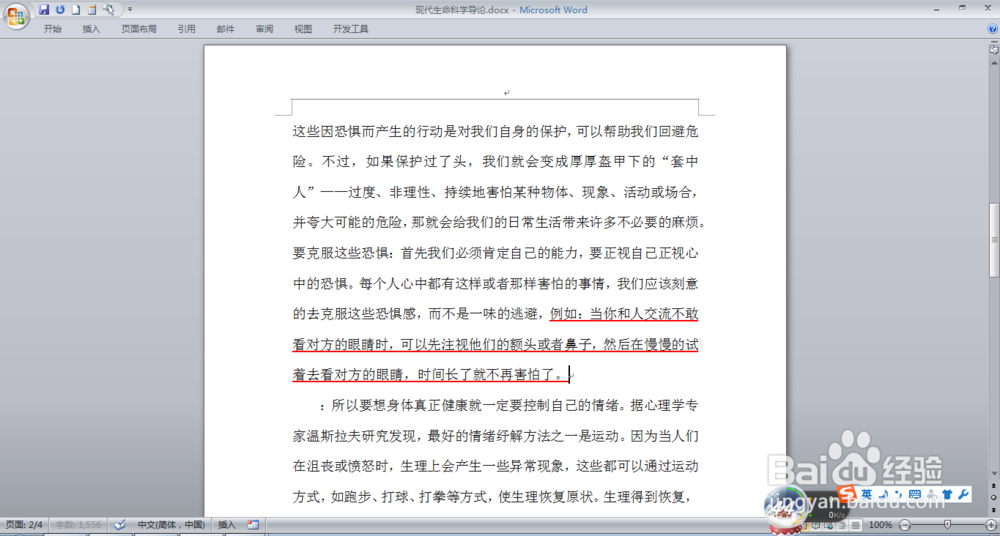Open the 邮件 ribbon tab
Image resolution: width=1000 pixels, height=536 pixels.
click(225, 29)
